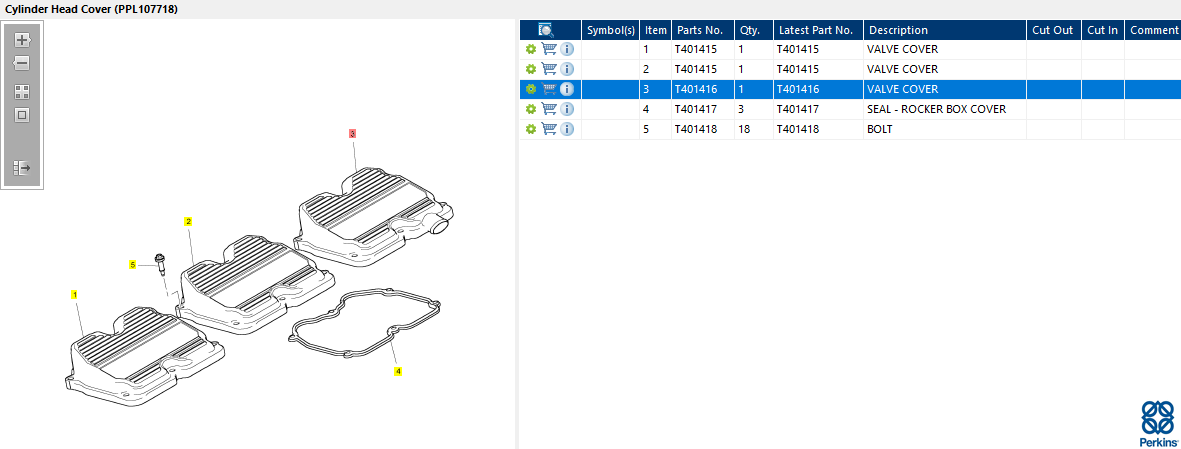The width and height of the screenshot is (1181, 449).
Task: Click the Comment column header
Action: 1153,30
